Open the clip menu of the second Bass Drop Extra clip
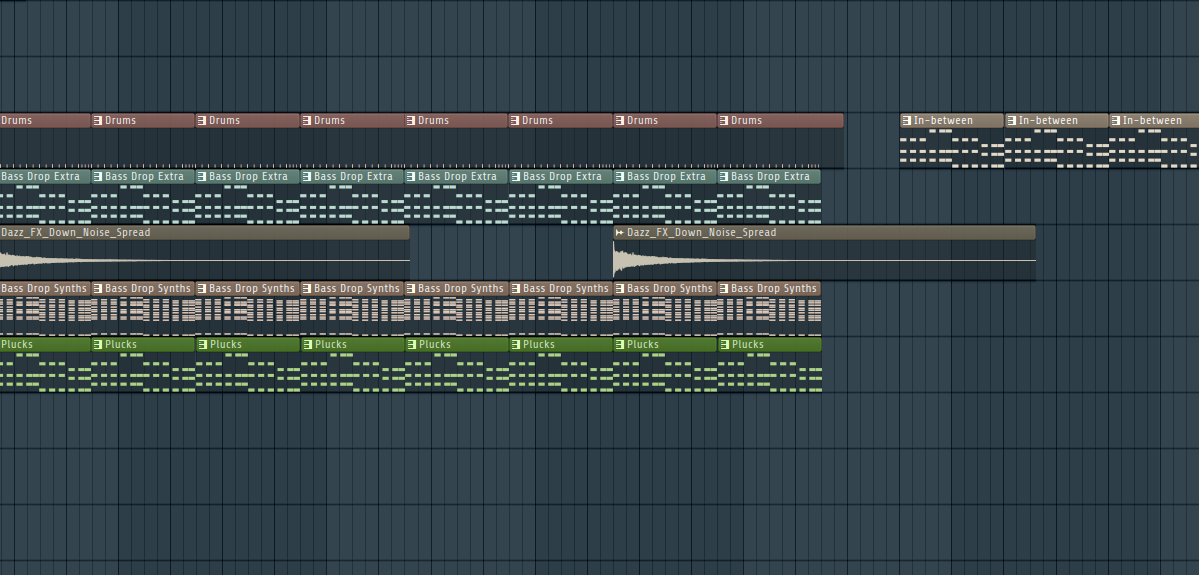This screenshot has width=1199, height=575. click(98, 177)
